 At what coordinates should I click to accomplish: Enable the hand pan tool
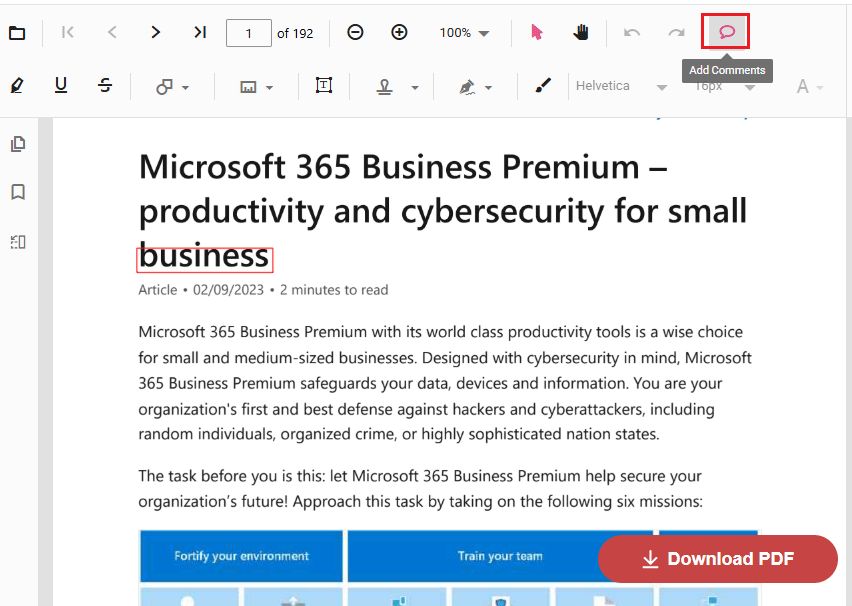(581, 33)
